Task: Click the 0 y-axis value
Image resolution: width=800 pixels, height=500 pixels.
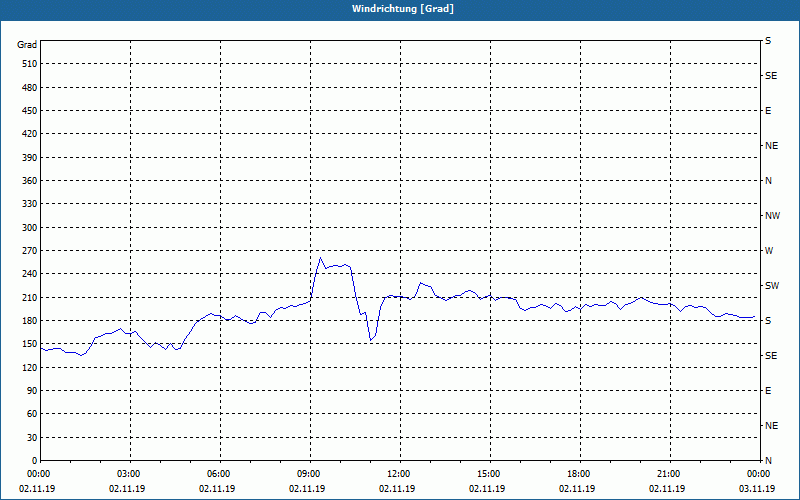Action: pyautogui.click(x=34, y=461)
